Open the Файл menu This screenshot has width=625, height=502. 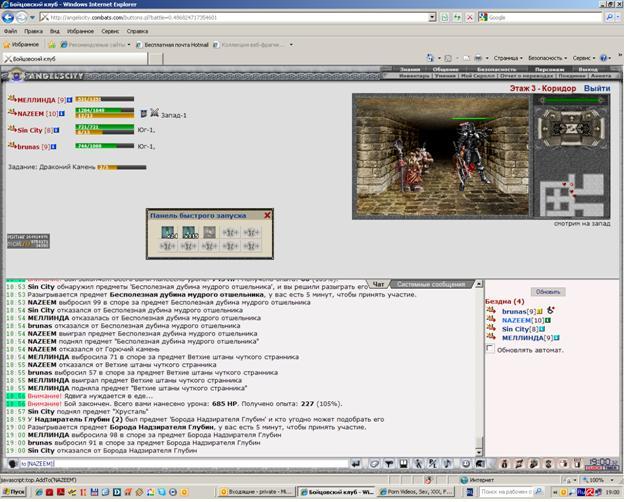pos(10,31)
